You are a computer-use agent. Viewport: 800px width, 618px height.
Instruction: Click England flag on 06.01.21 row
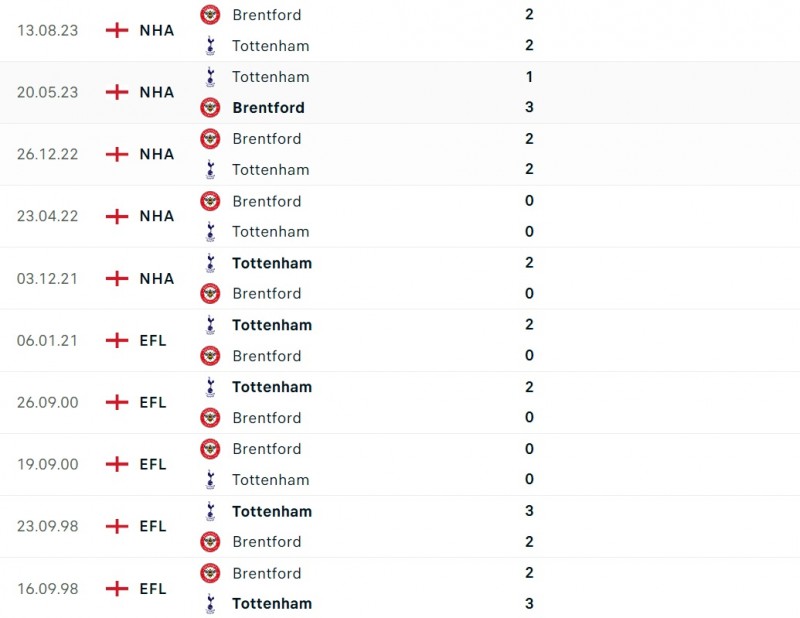tap(117, 340)
